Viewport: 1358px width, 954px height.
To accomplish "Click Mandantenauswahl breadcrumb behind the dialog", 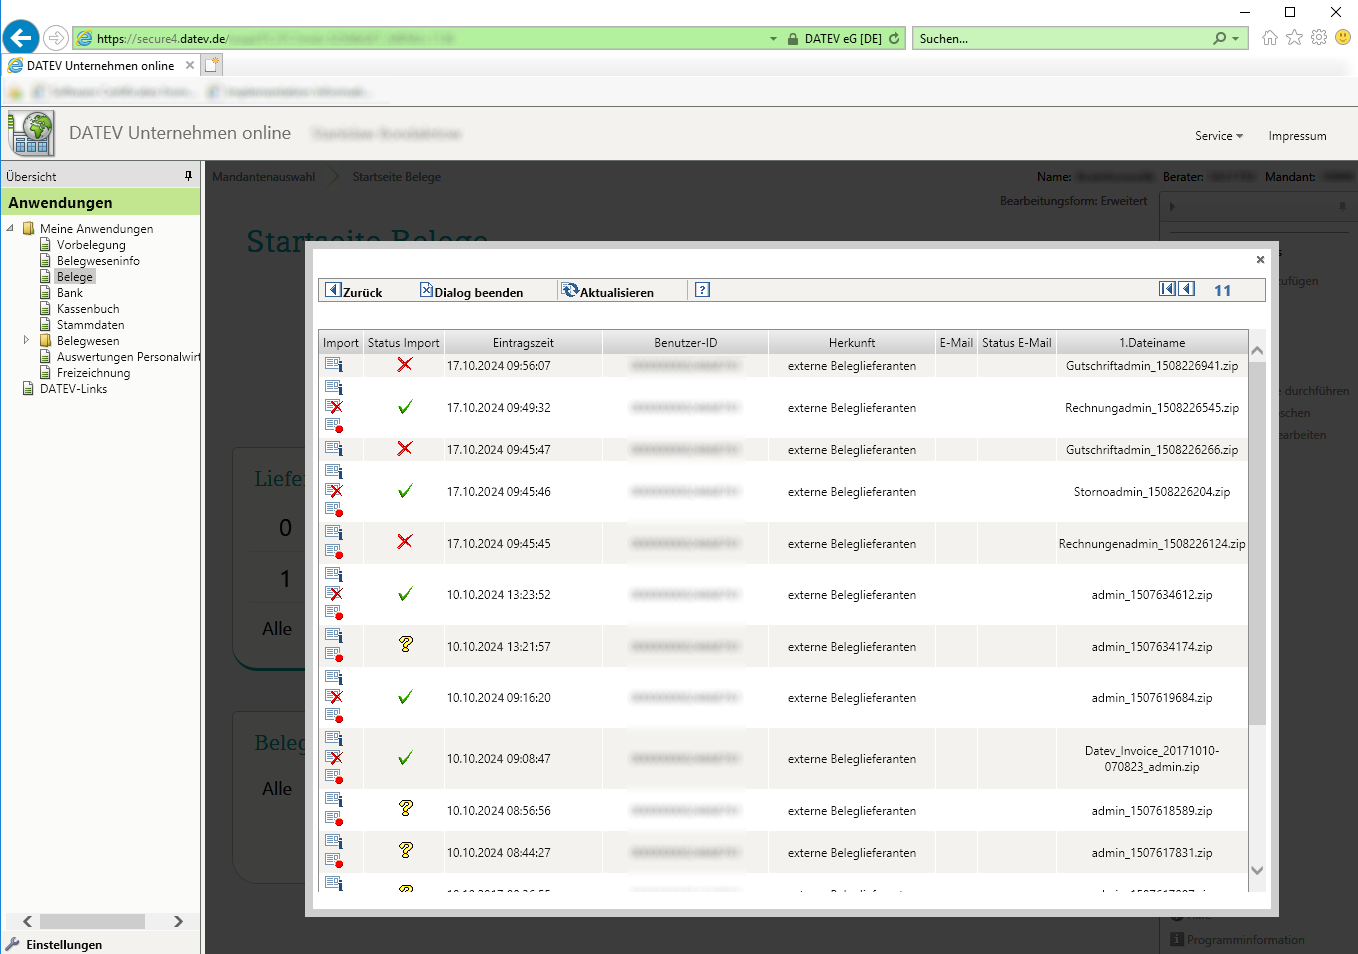I will click(263, 177).
